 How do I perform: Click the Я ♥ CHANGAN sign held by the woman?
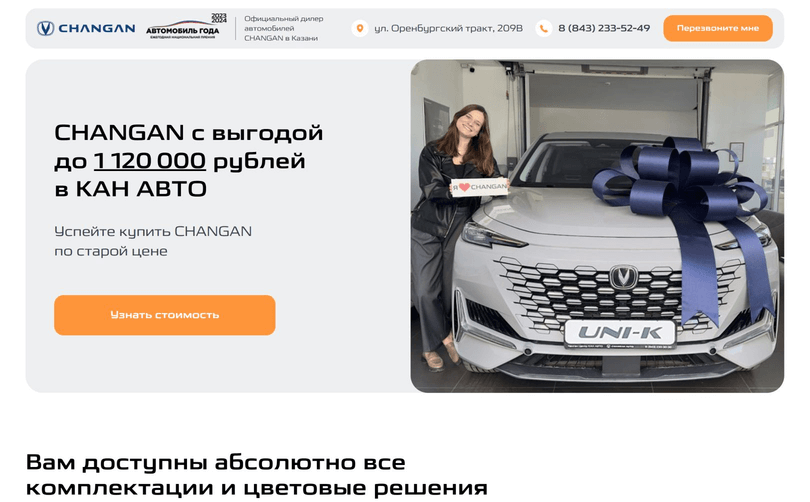tap(479, 187)
